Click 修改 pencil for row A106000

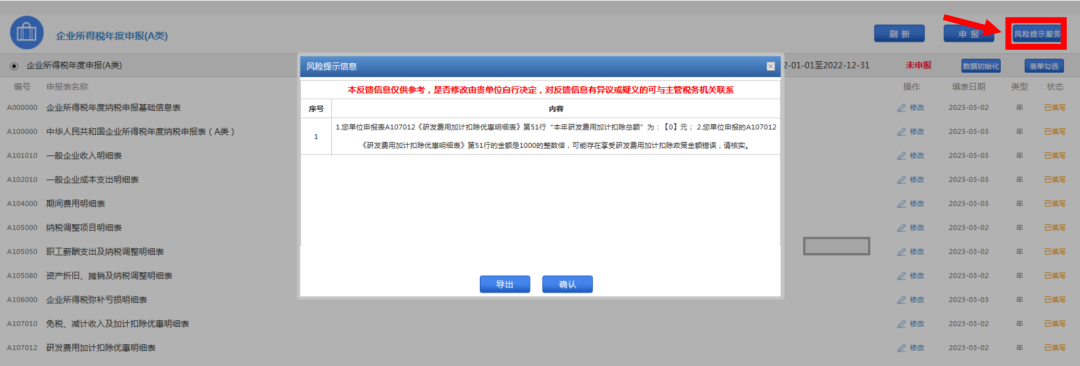pyautogui.click(x=911, y=300)
